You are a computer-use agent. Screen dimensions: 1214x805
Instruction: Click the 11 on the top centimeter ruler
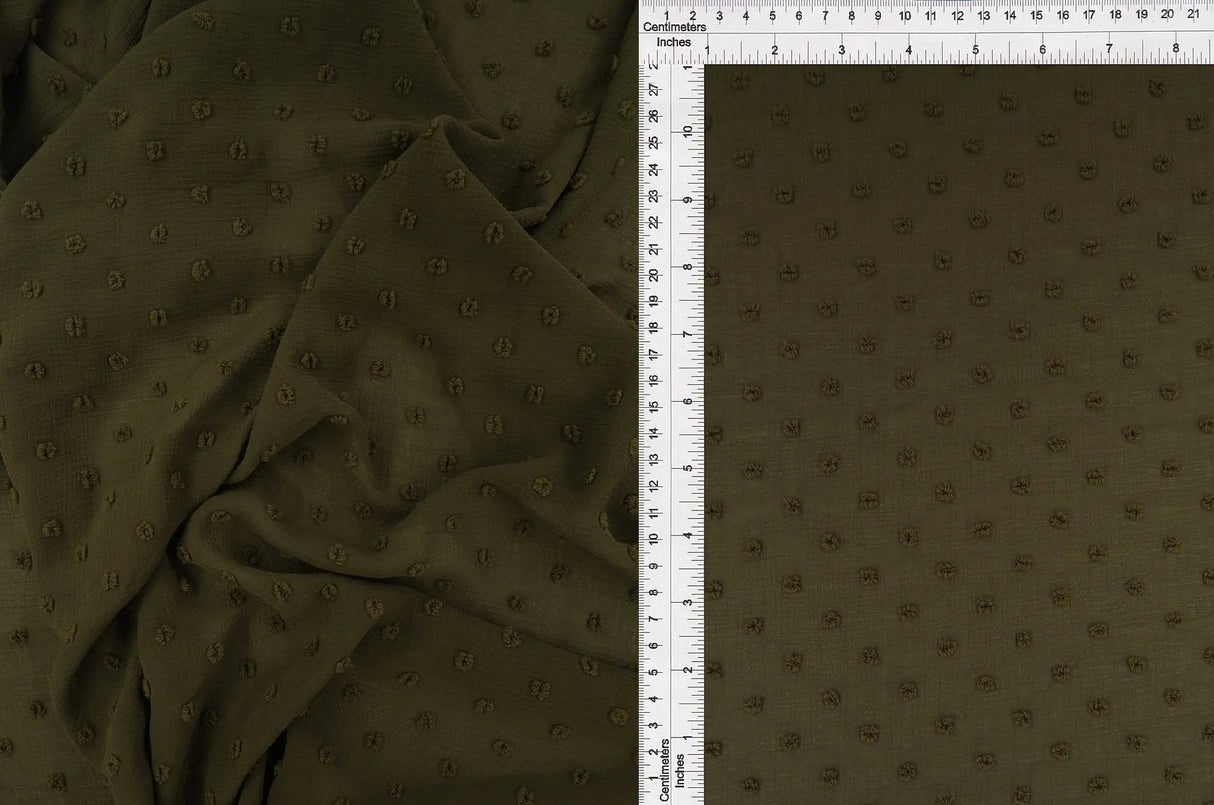tap(931, 17)
